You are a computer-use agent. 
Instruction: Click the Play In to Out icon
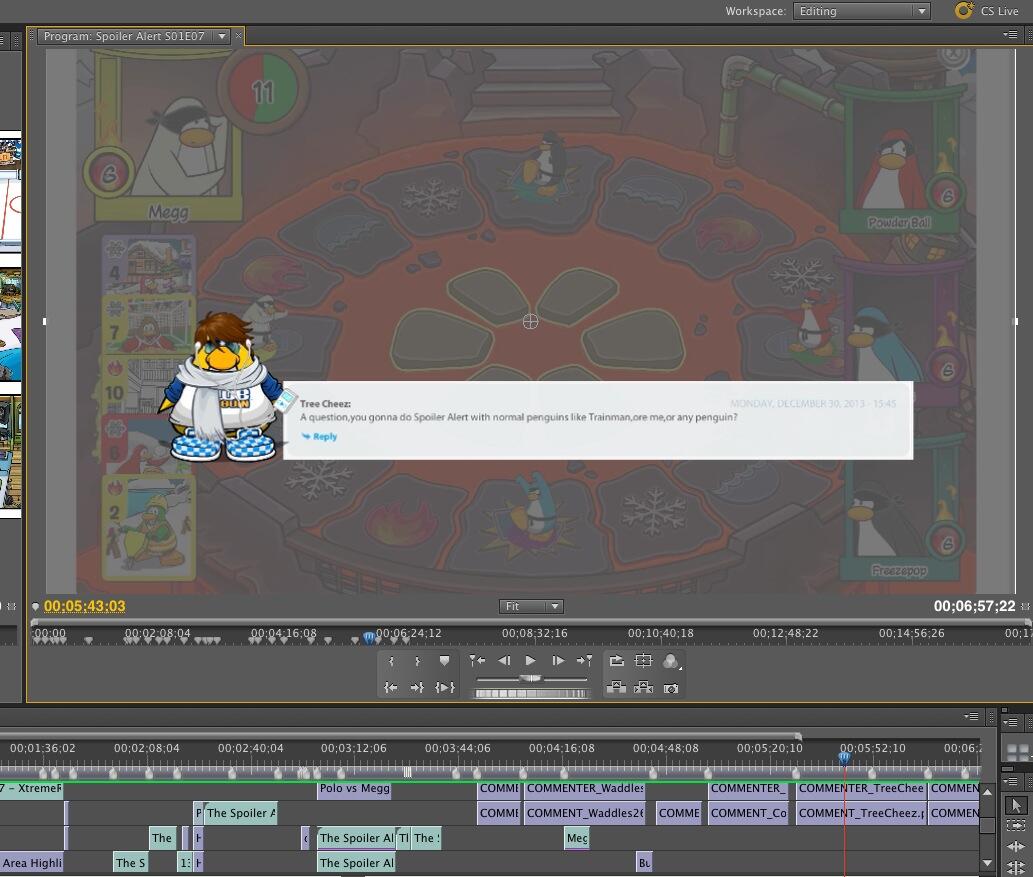(x=445, y=688)
